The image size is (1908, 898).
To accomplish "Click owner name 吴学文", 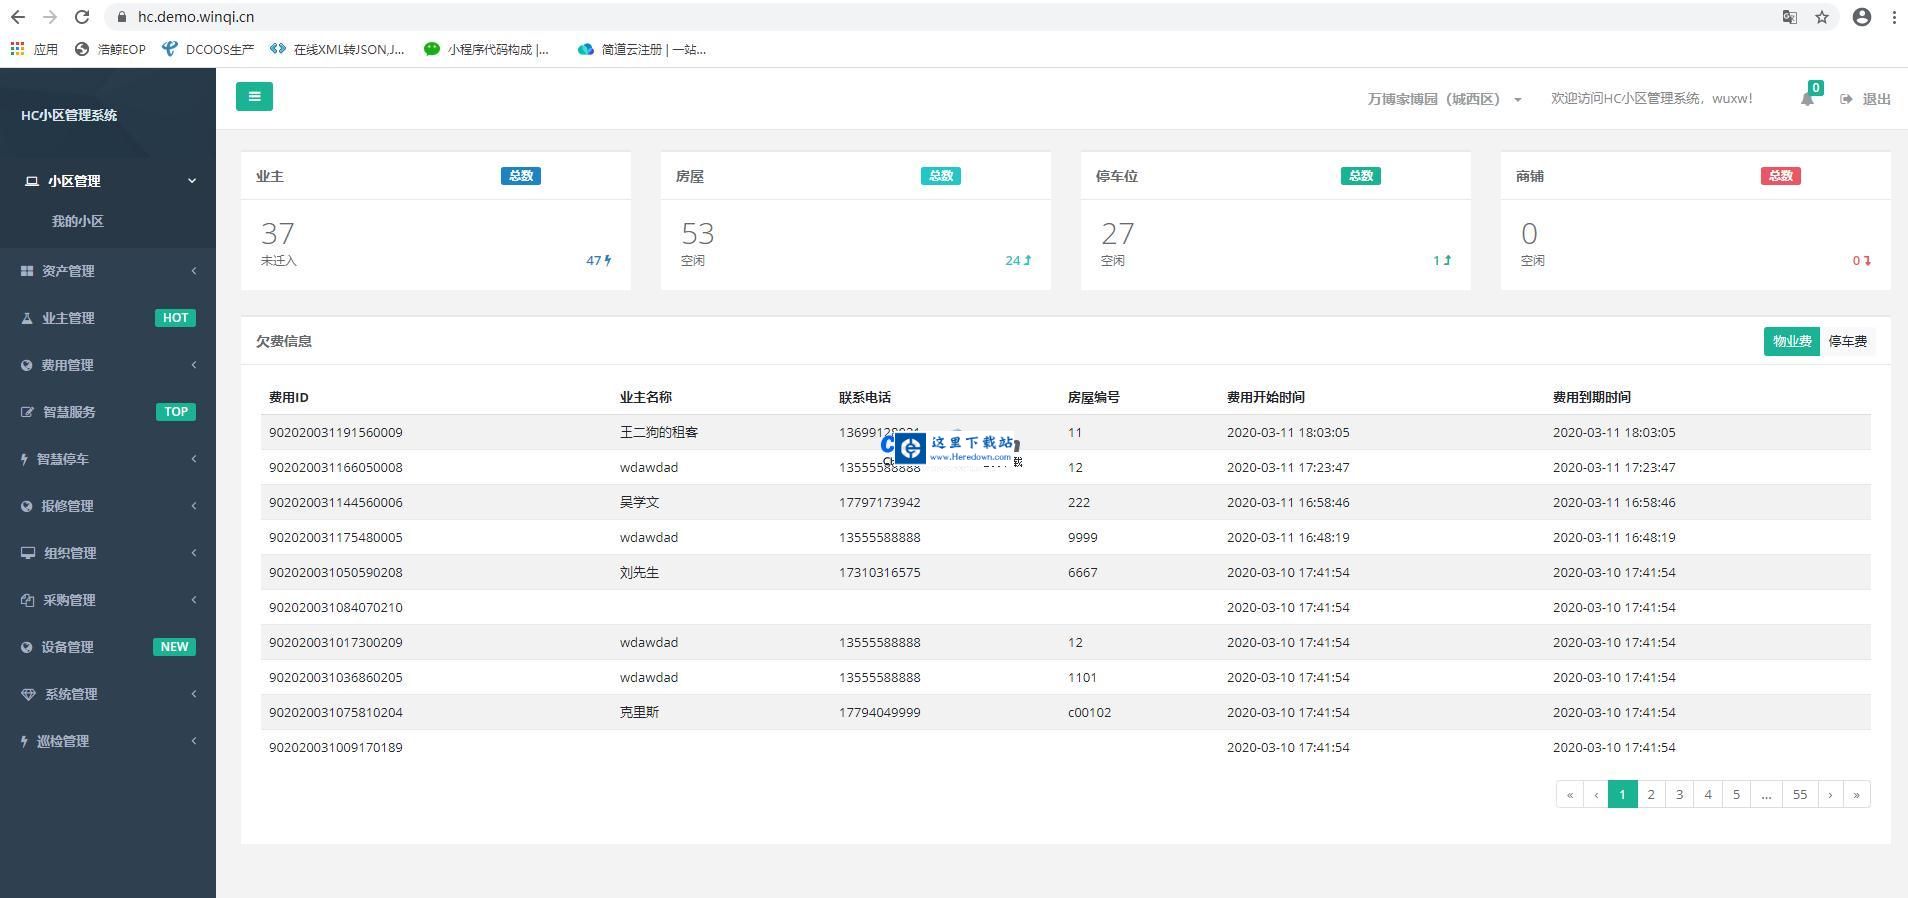I will point(640,502).
